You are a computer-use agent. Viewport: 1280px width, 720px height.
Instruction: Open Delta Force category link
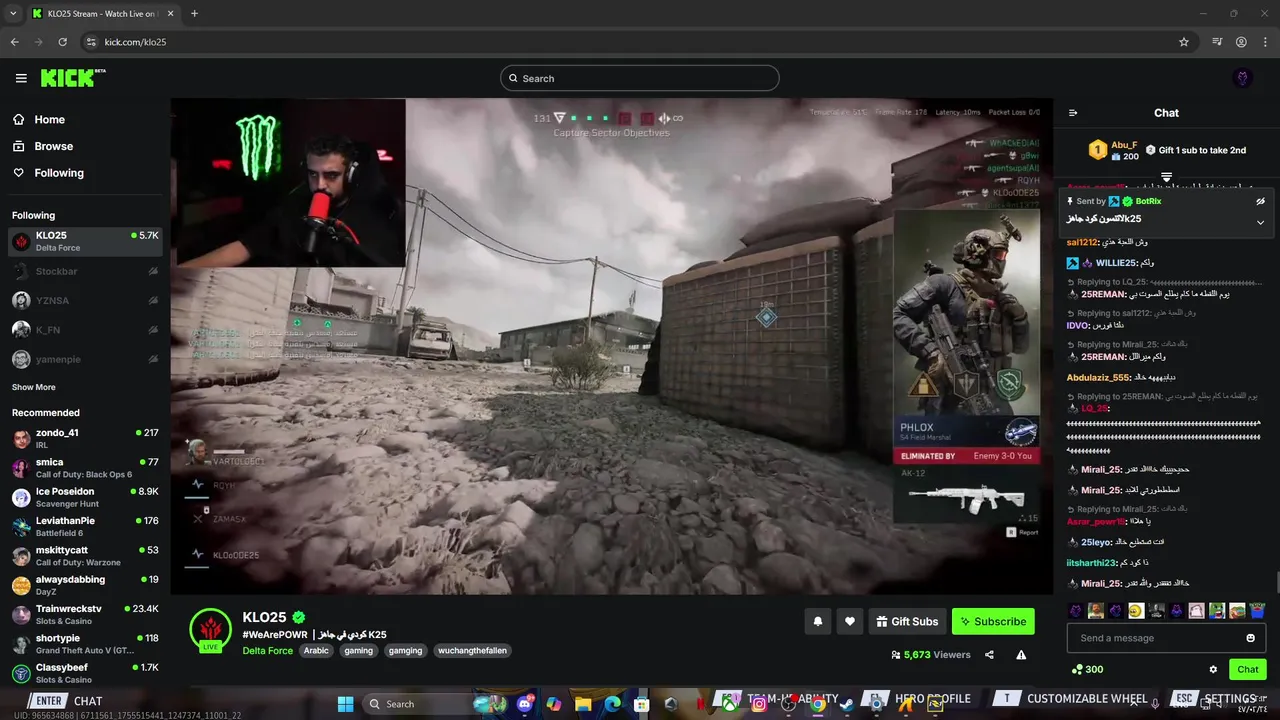pos(267,651)
